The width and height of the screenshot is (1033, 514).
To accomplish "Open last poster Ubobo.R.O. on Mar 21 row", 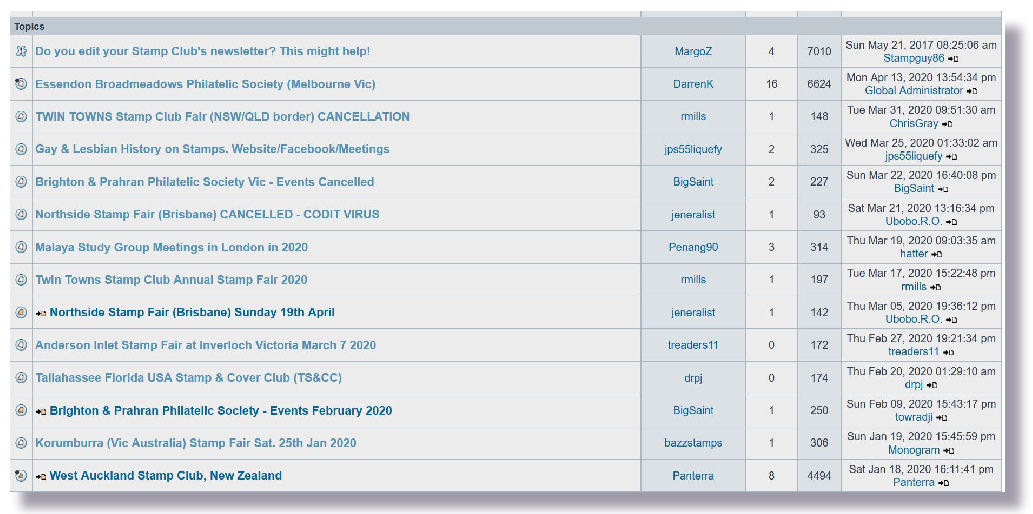I will 914,221.
